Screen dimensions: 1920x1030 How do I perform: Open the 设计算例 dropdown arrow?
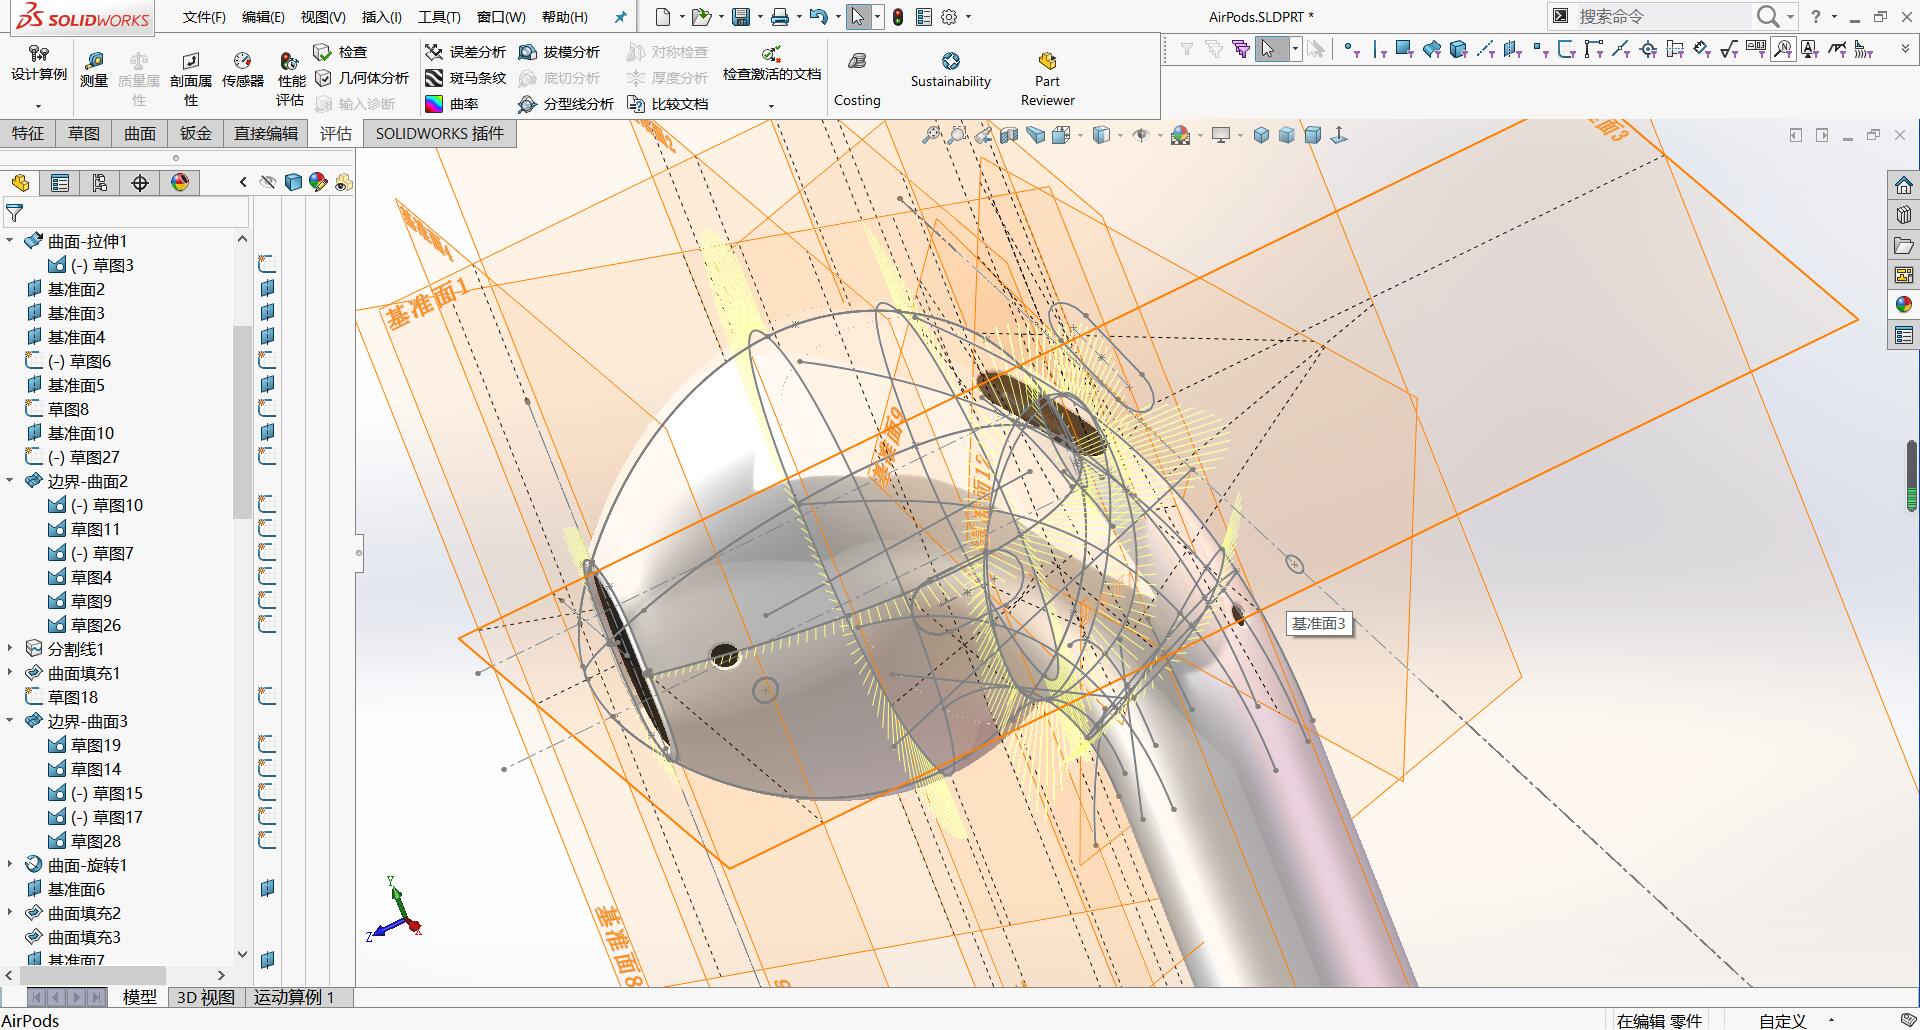click(38, 106)
